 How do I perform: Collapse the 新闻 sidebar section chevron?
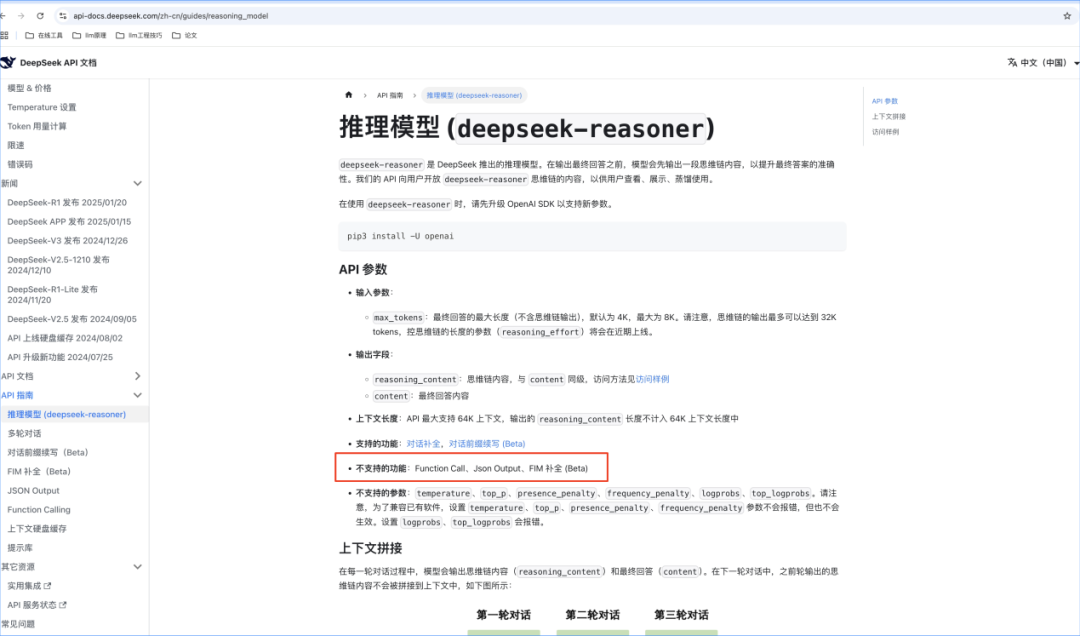(x=138, y=183)
